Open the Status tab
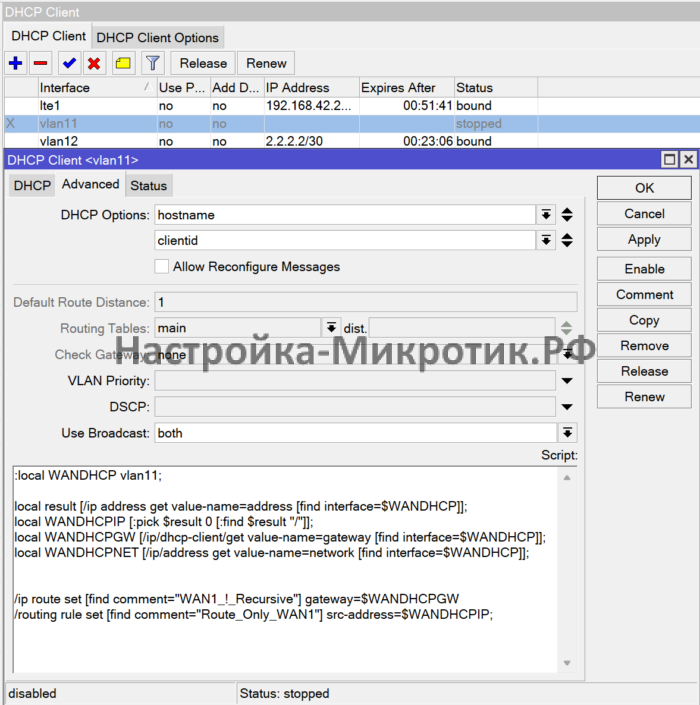This screenshot has width=700, height=705. [x=148, y=186]
